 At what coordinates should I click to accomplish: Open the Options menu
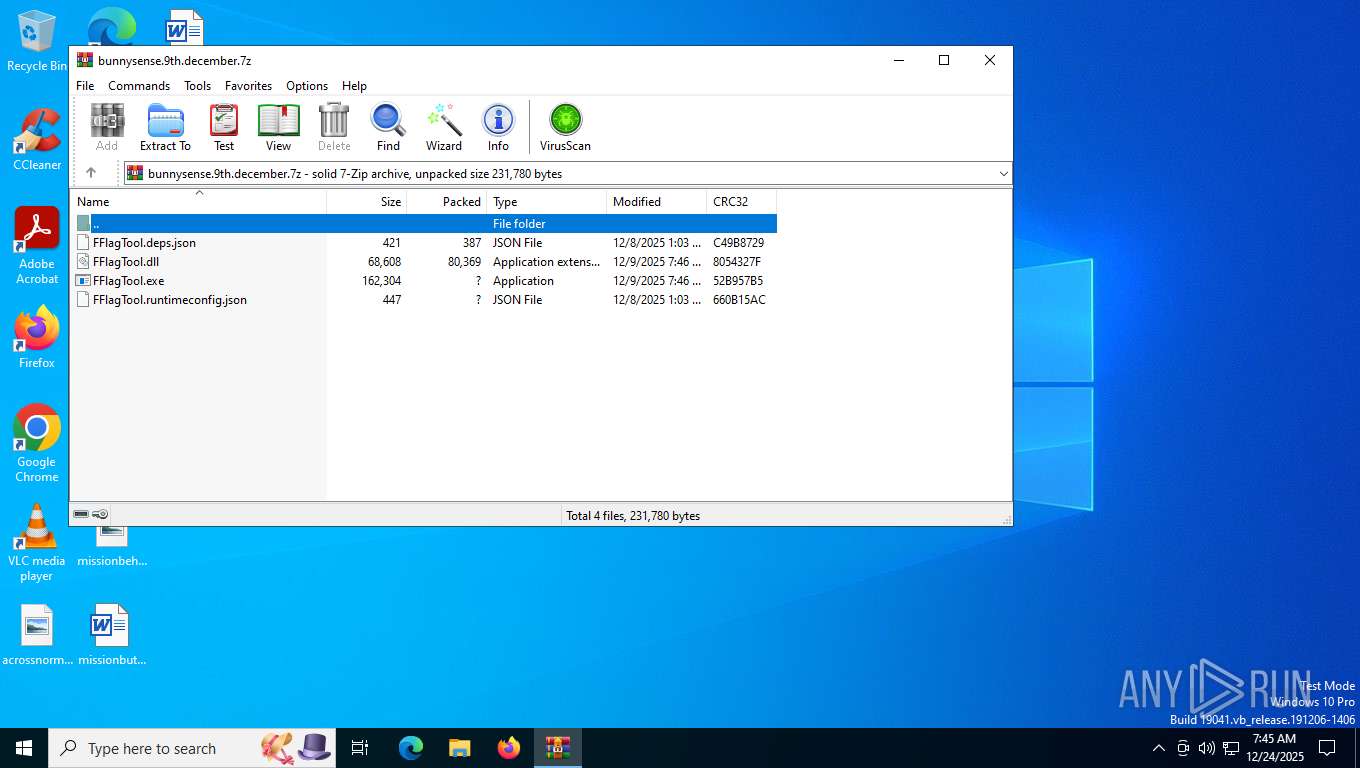[307, 86]
